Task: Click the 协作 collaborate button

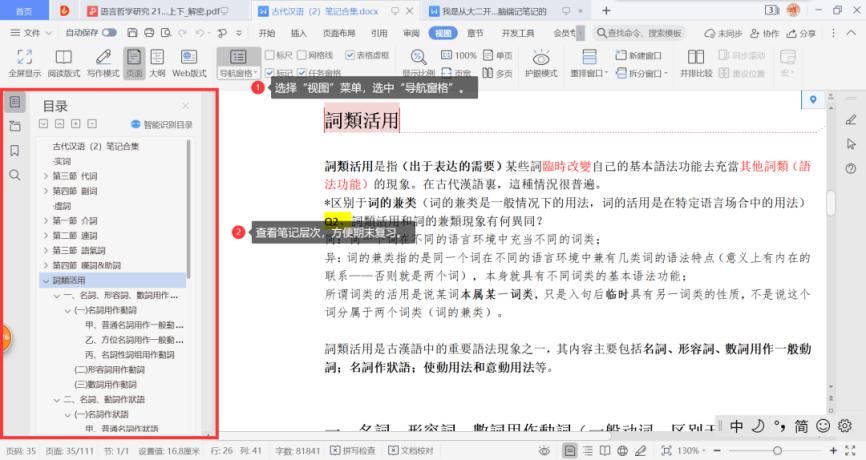Action: pyautogui.click(x=764, y=33)
